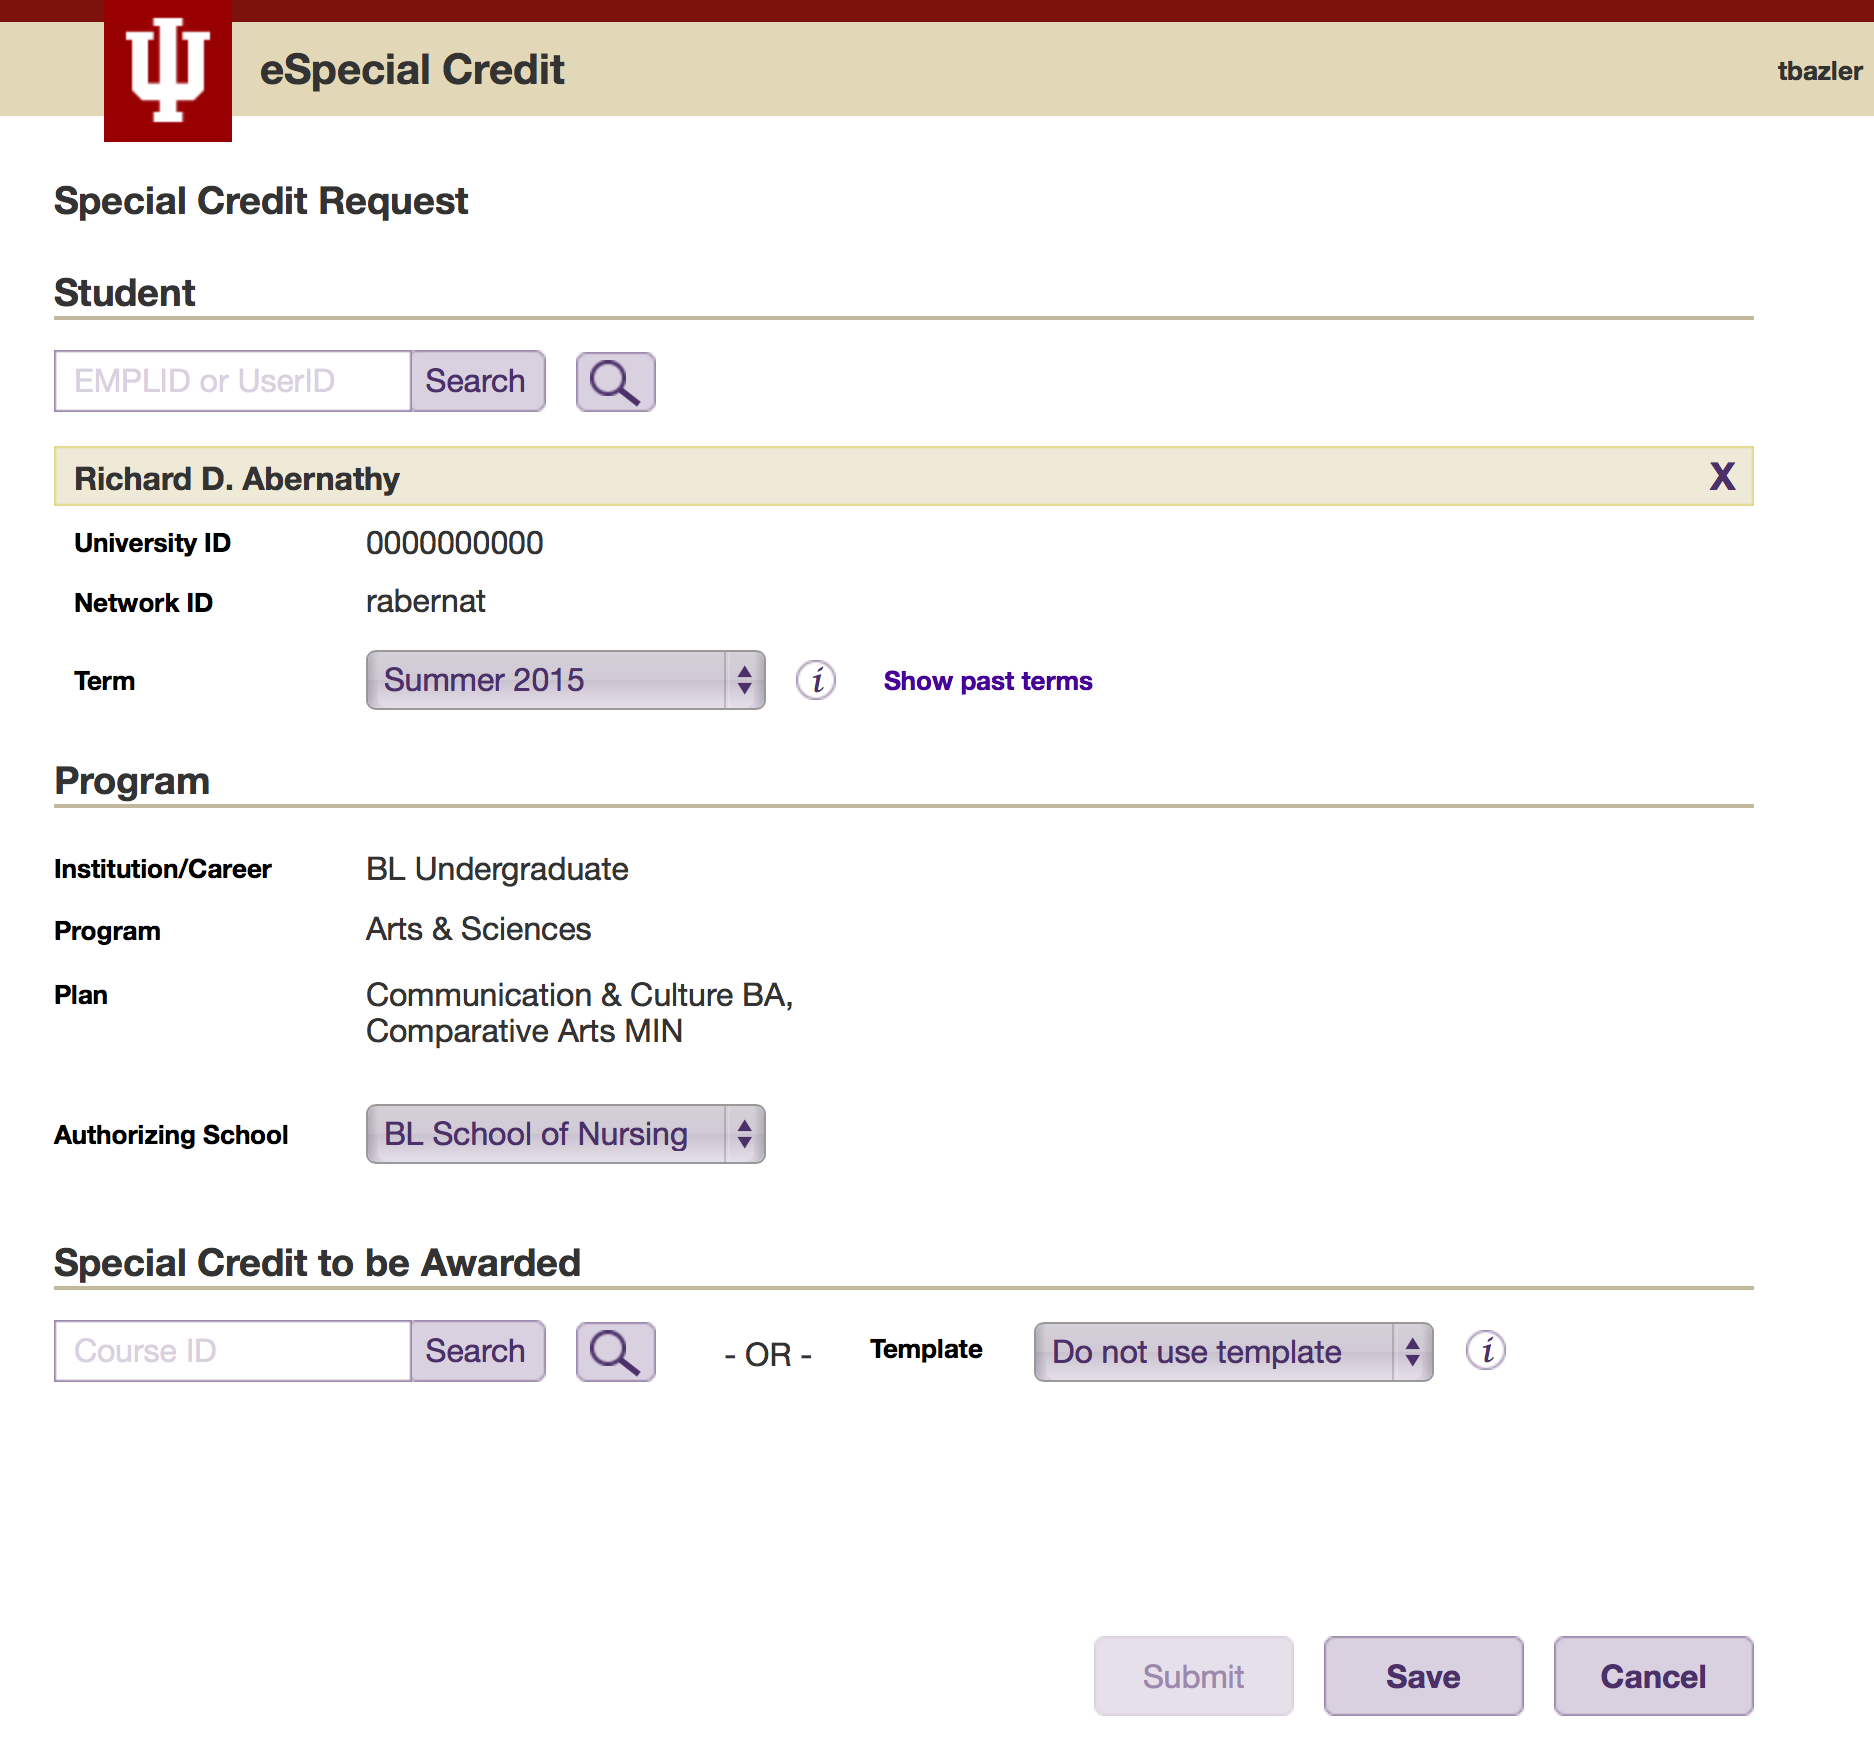Click the Student section heading
This screenshot has width=1874, height=1742.
click(x=125, y=293)
